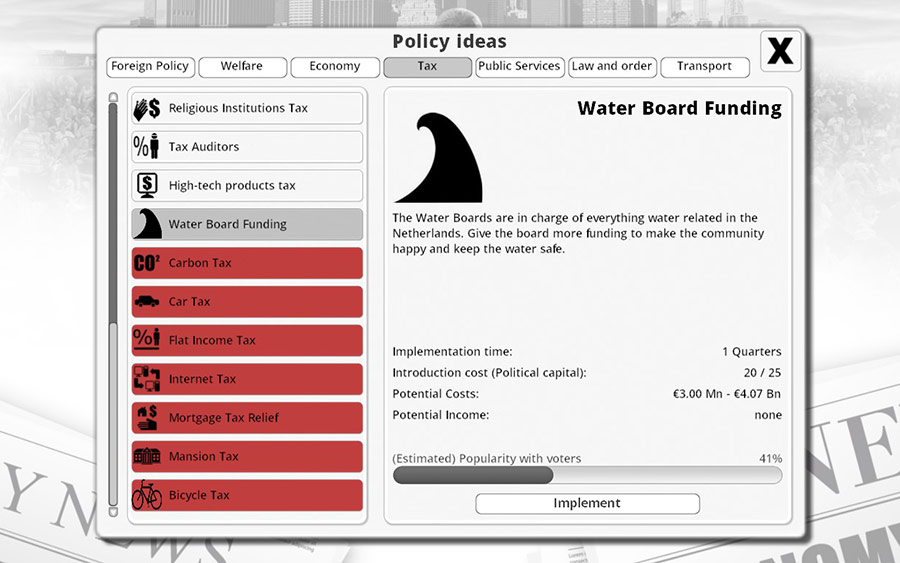Pick the Carbon Tax policy
900x563 pixels.
pos(247,263)
